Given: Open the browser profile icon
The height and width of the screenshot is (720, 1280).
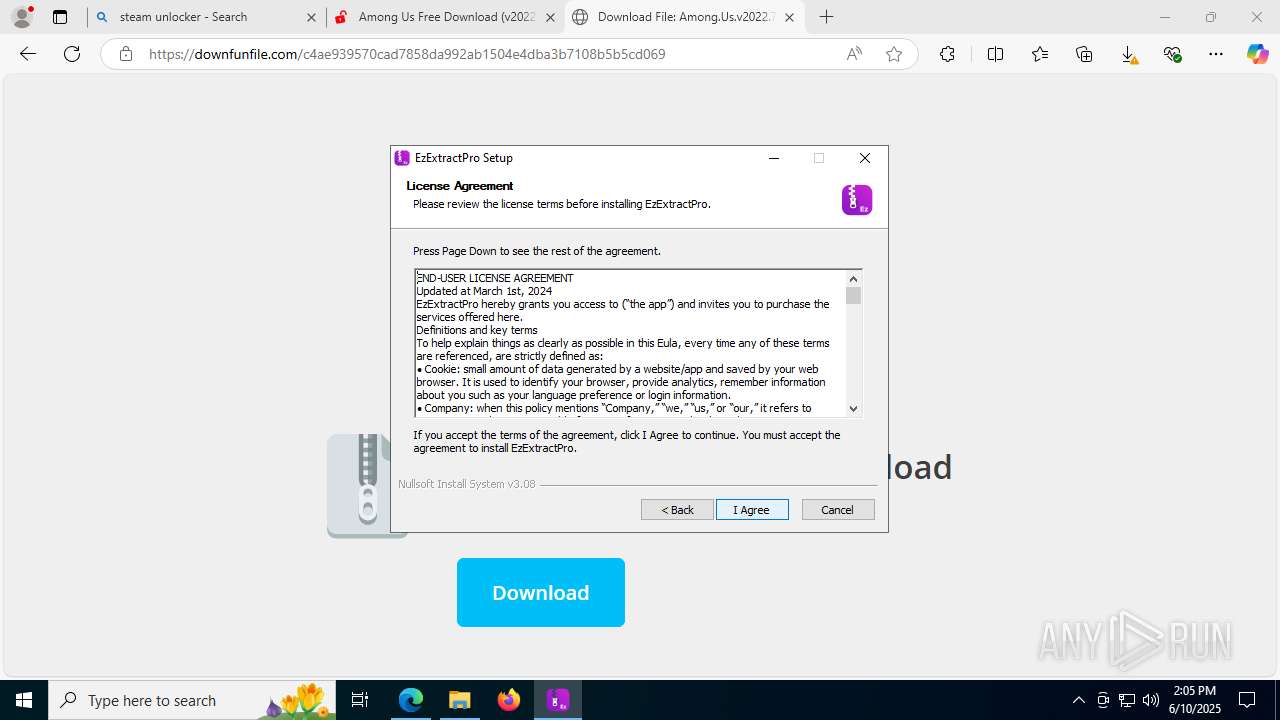Looking at the screenshot, I should pyautogui.click(x=22, y=17).
